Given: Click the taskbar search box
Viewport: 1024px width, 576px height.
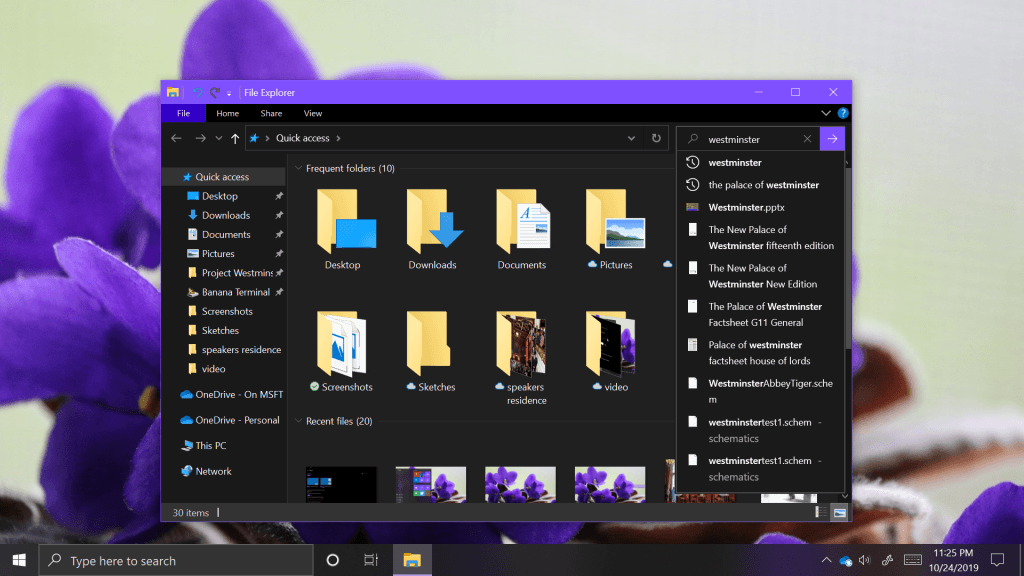Looking at the screenshot, I should tap(176, 560).
